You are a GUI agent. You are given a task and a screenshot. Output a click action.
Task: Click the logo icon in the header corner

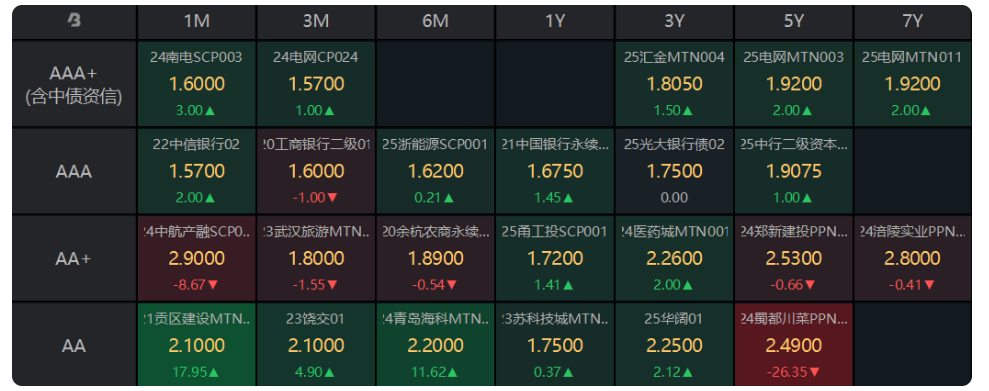coord(74,21)
